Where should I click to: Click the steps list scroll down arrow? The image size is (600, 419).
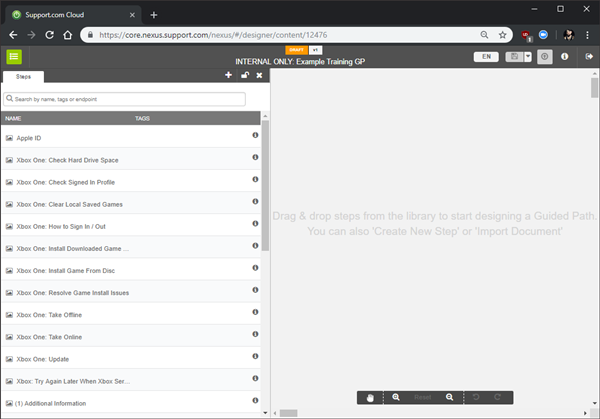265,413
